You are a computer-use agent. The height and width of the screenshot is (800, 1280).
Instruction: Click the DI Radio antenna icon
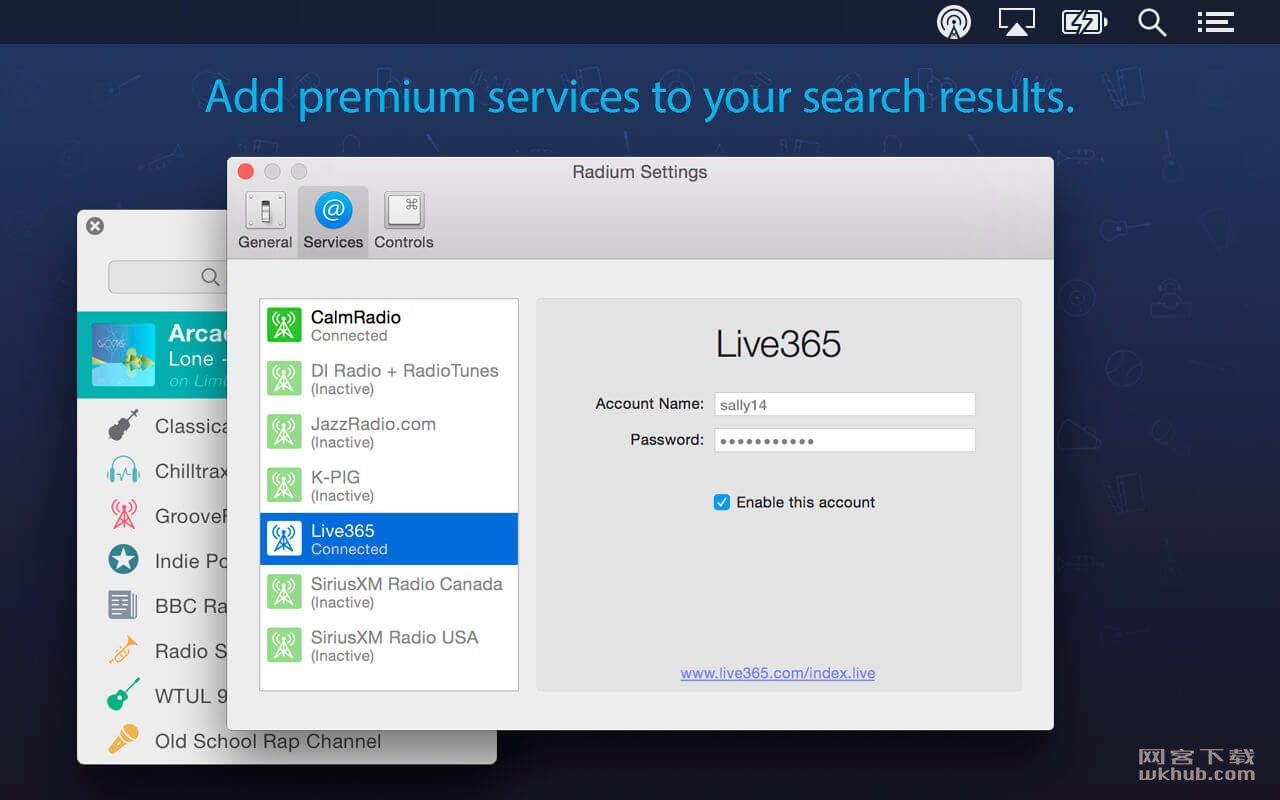pyautogui.click(x=284, y=379)
